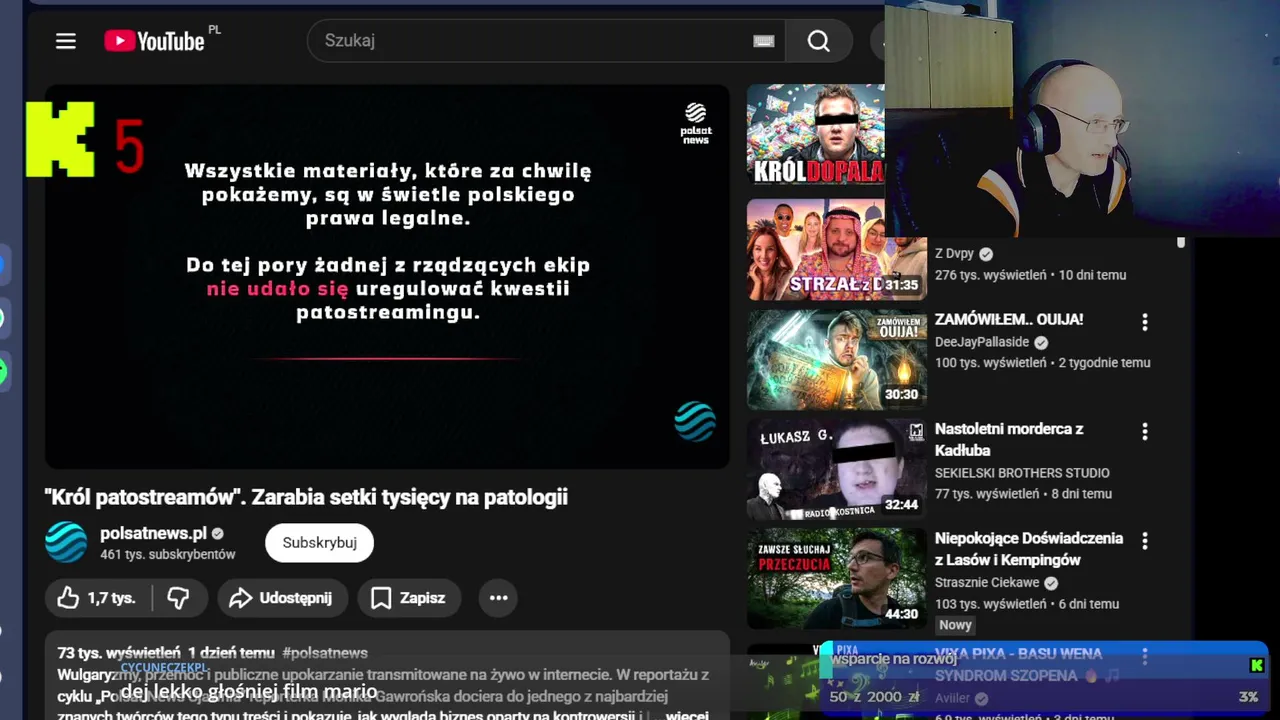Viewport: 1280px width, 720px height.
Task: Open the Strzał z D 31:35 thumbnail
Action: click(x=836, y=249)
